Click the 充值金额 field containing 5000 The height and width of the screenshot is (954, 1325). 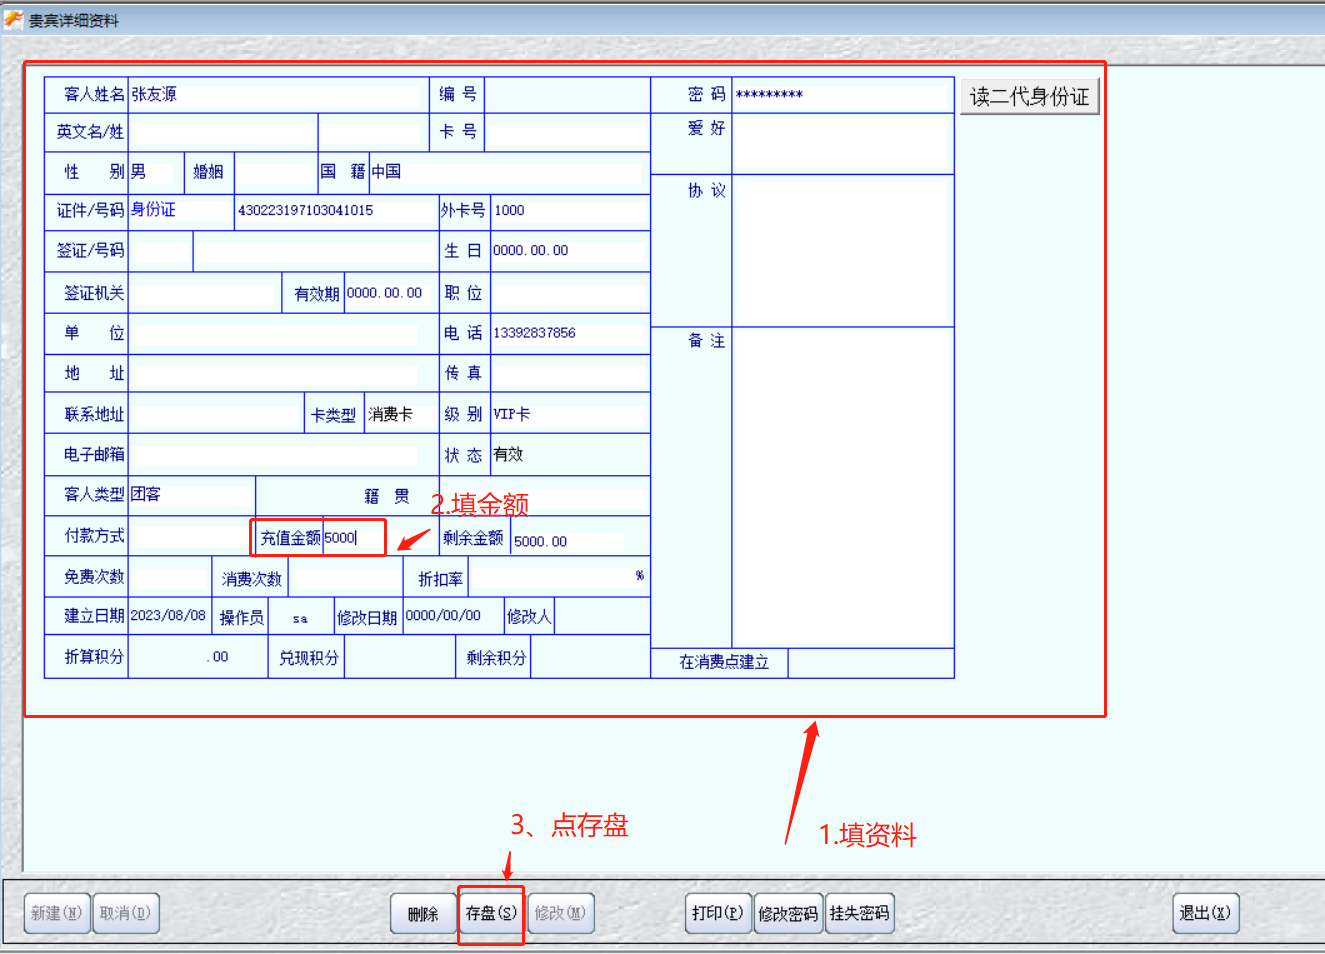353,538
